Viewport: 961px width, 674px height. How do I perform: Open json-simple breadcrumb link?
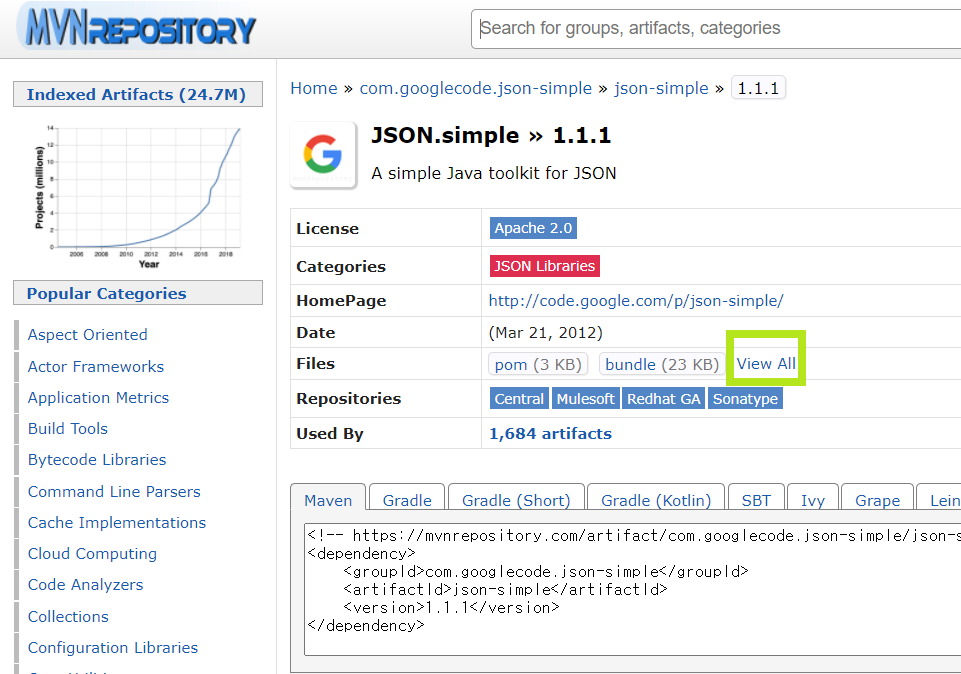tap(661, 88)
